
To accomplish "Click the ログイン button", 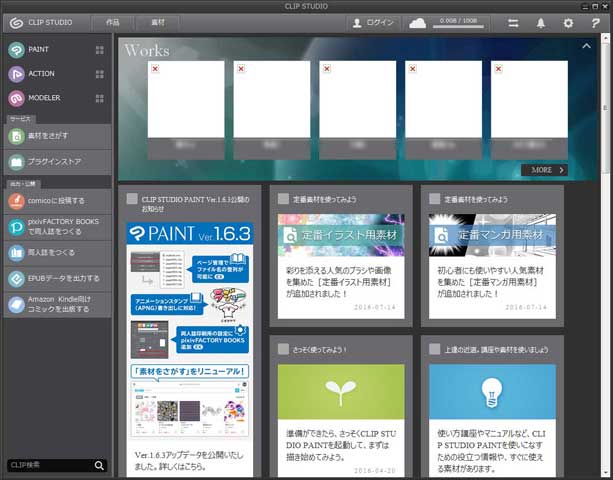I will pyautogui.click(x=373, y=23).
